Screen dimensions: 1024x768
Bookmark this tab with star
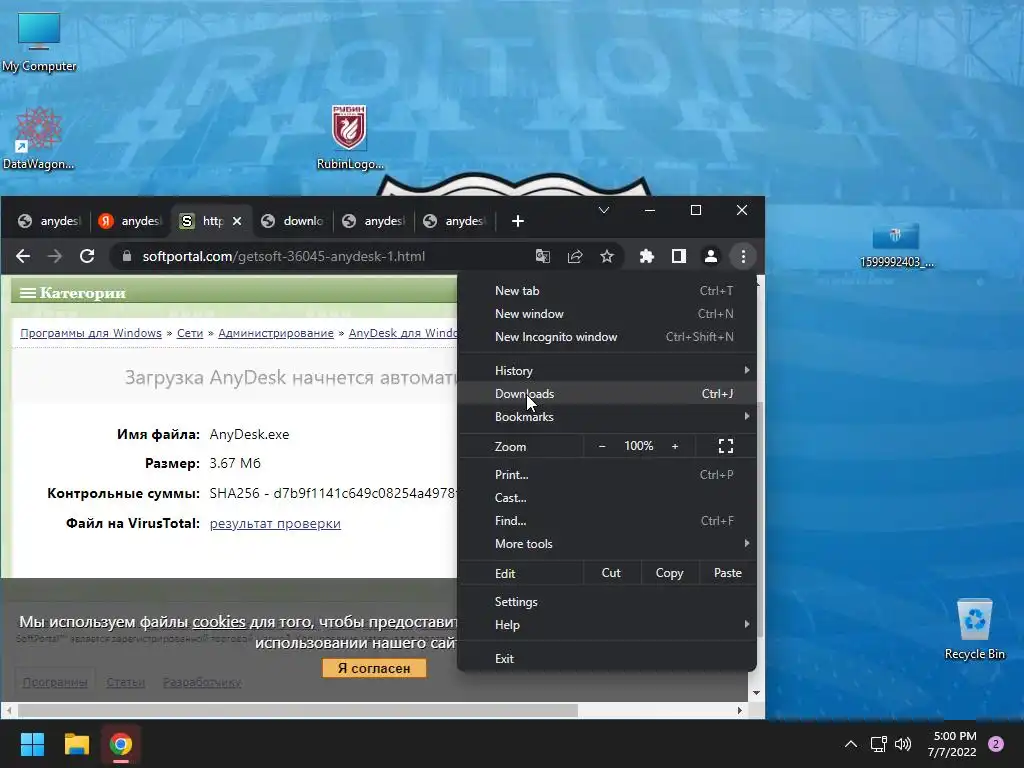607,257
